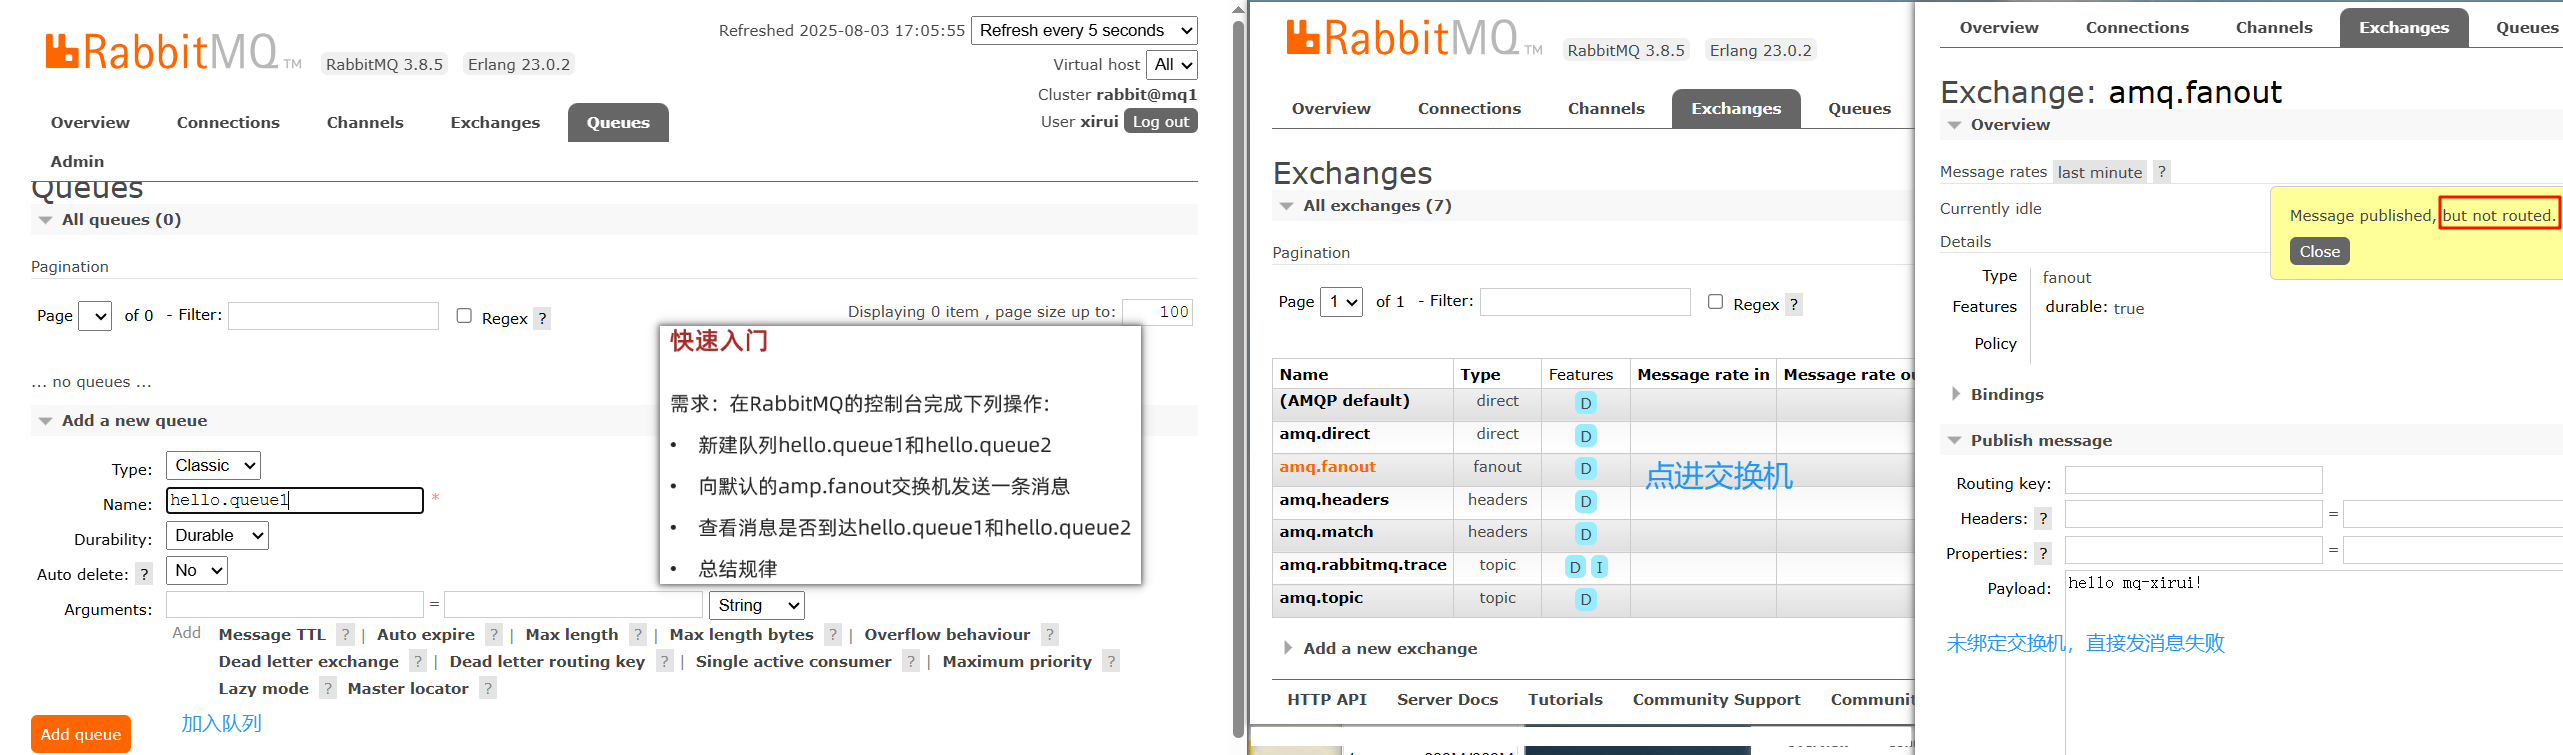
Task: Close the Message published notification
Action: tap(2319, 251)
